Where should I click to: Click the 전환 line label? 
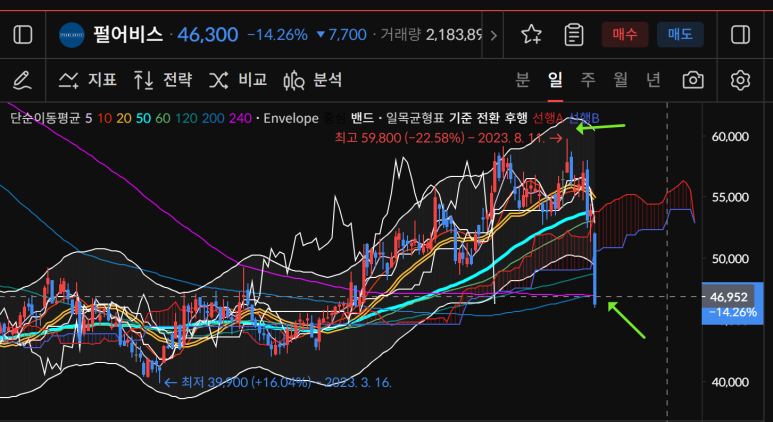488,118
